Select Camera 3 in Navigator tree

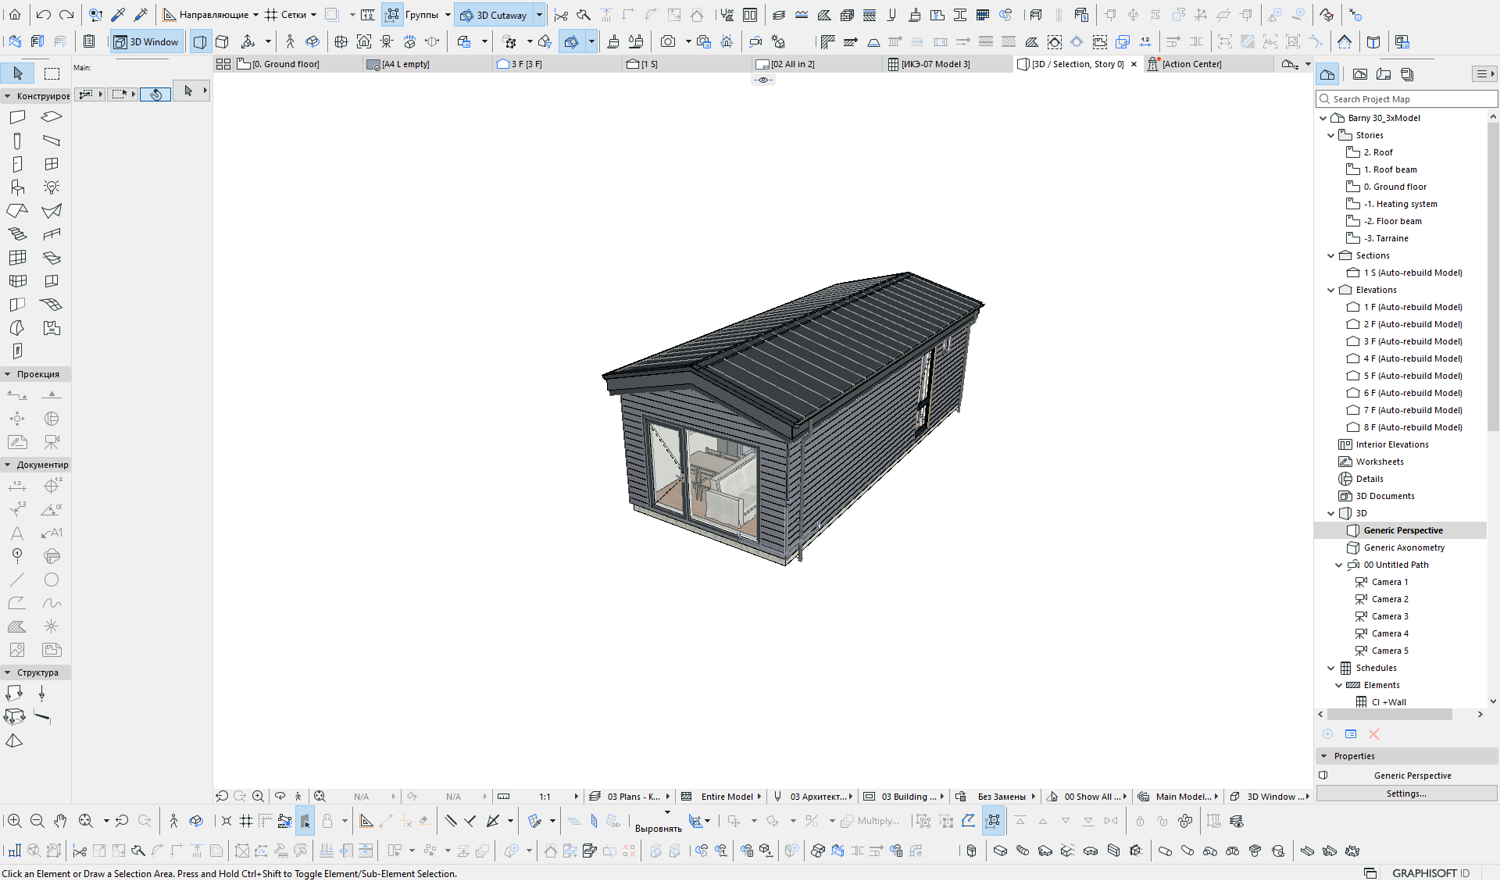(1389, 617)
